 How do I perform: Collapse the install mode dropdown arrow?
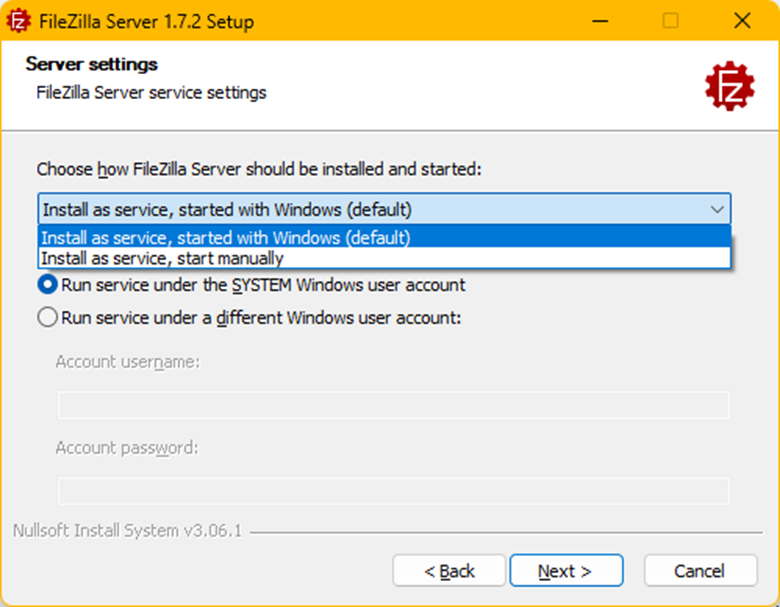[x=717, y=209]
